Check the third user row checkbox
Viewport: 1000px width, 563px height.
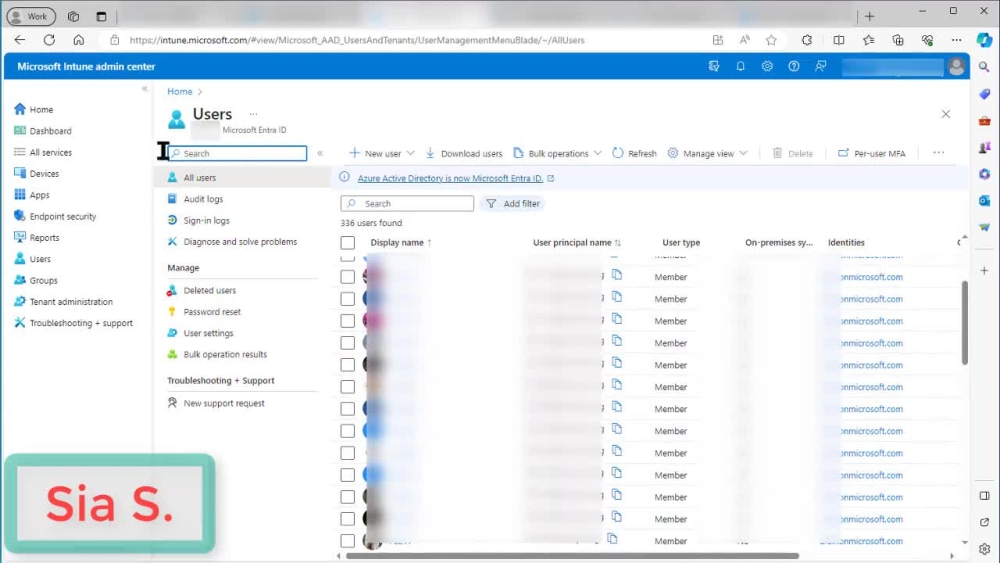point(348,321)
